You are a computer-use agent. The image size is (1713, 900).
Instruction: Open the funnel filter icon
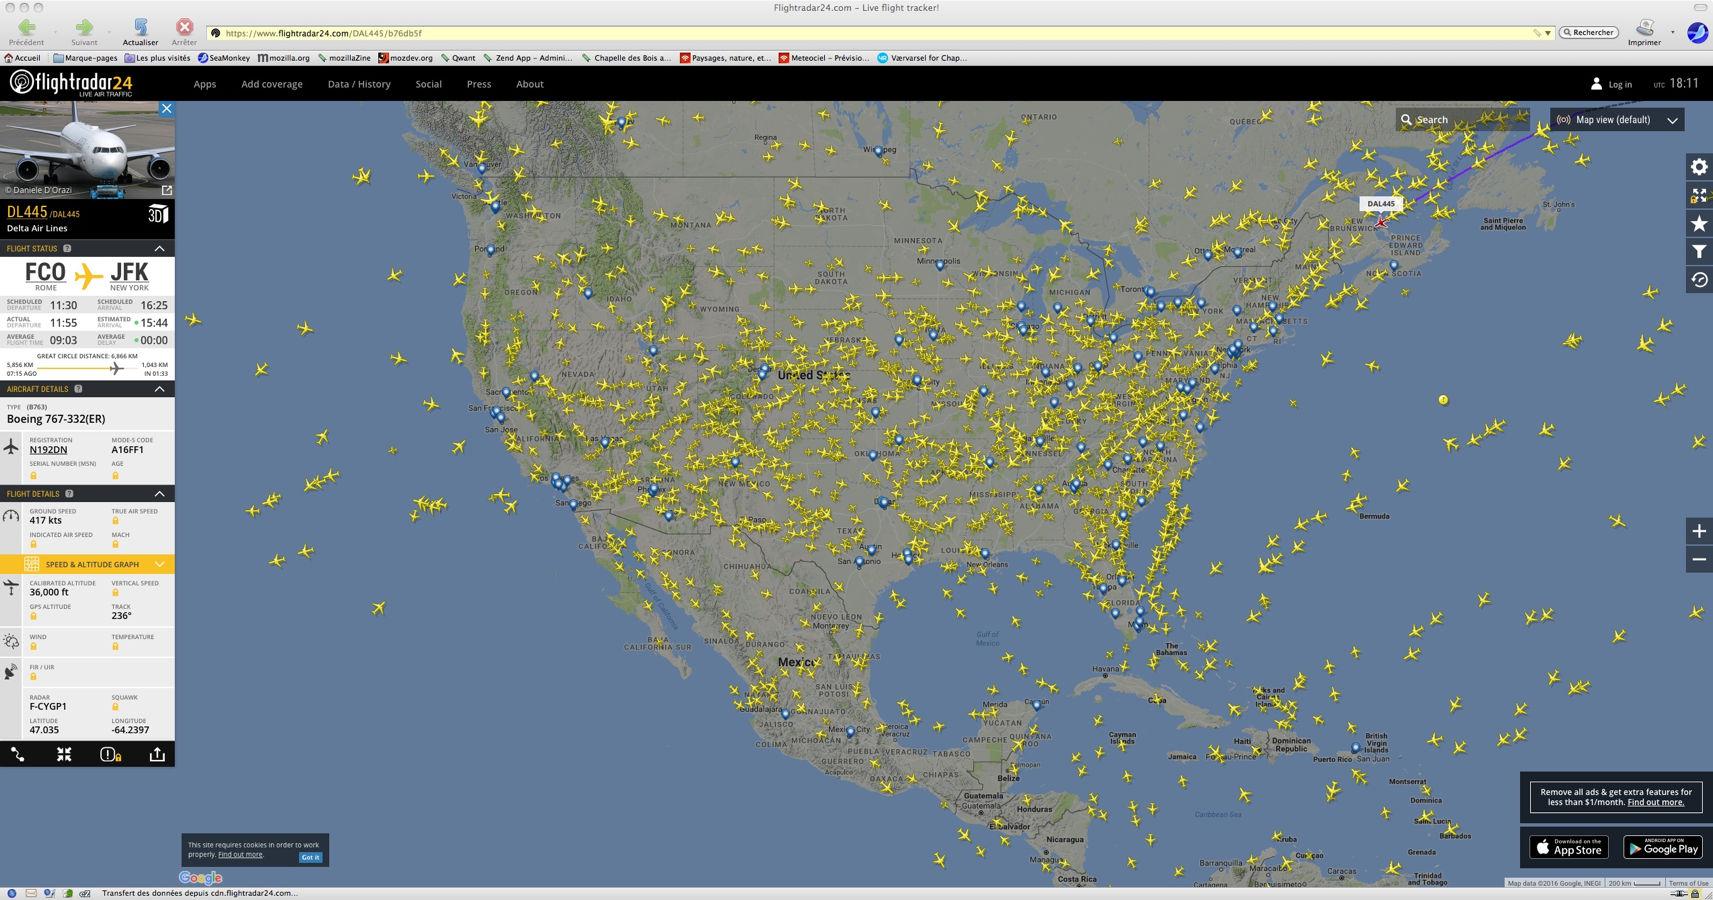point(1698,252)
